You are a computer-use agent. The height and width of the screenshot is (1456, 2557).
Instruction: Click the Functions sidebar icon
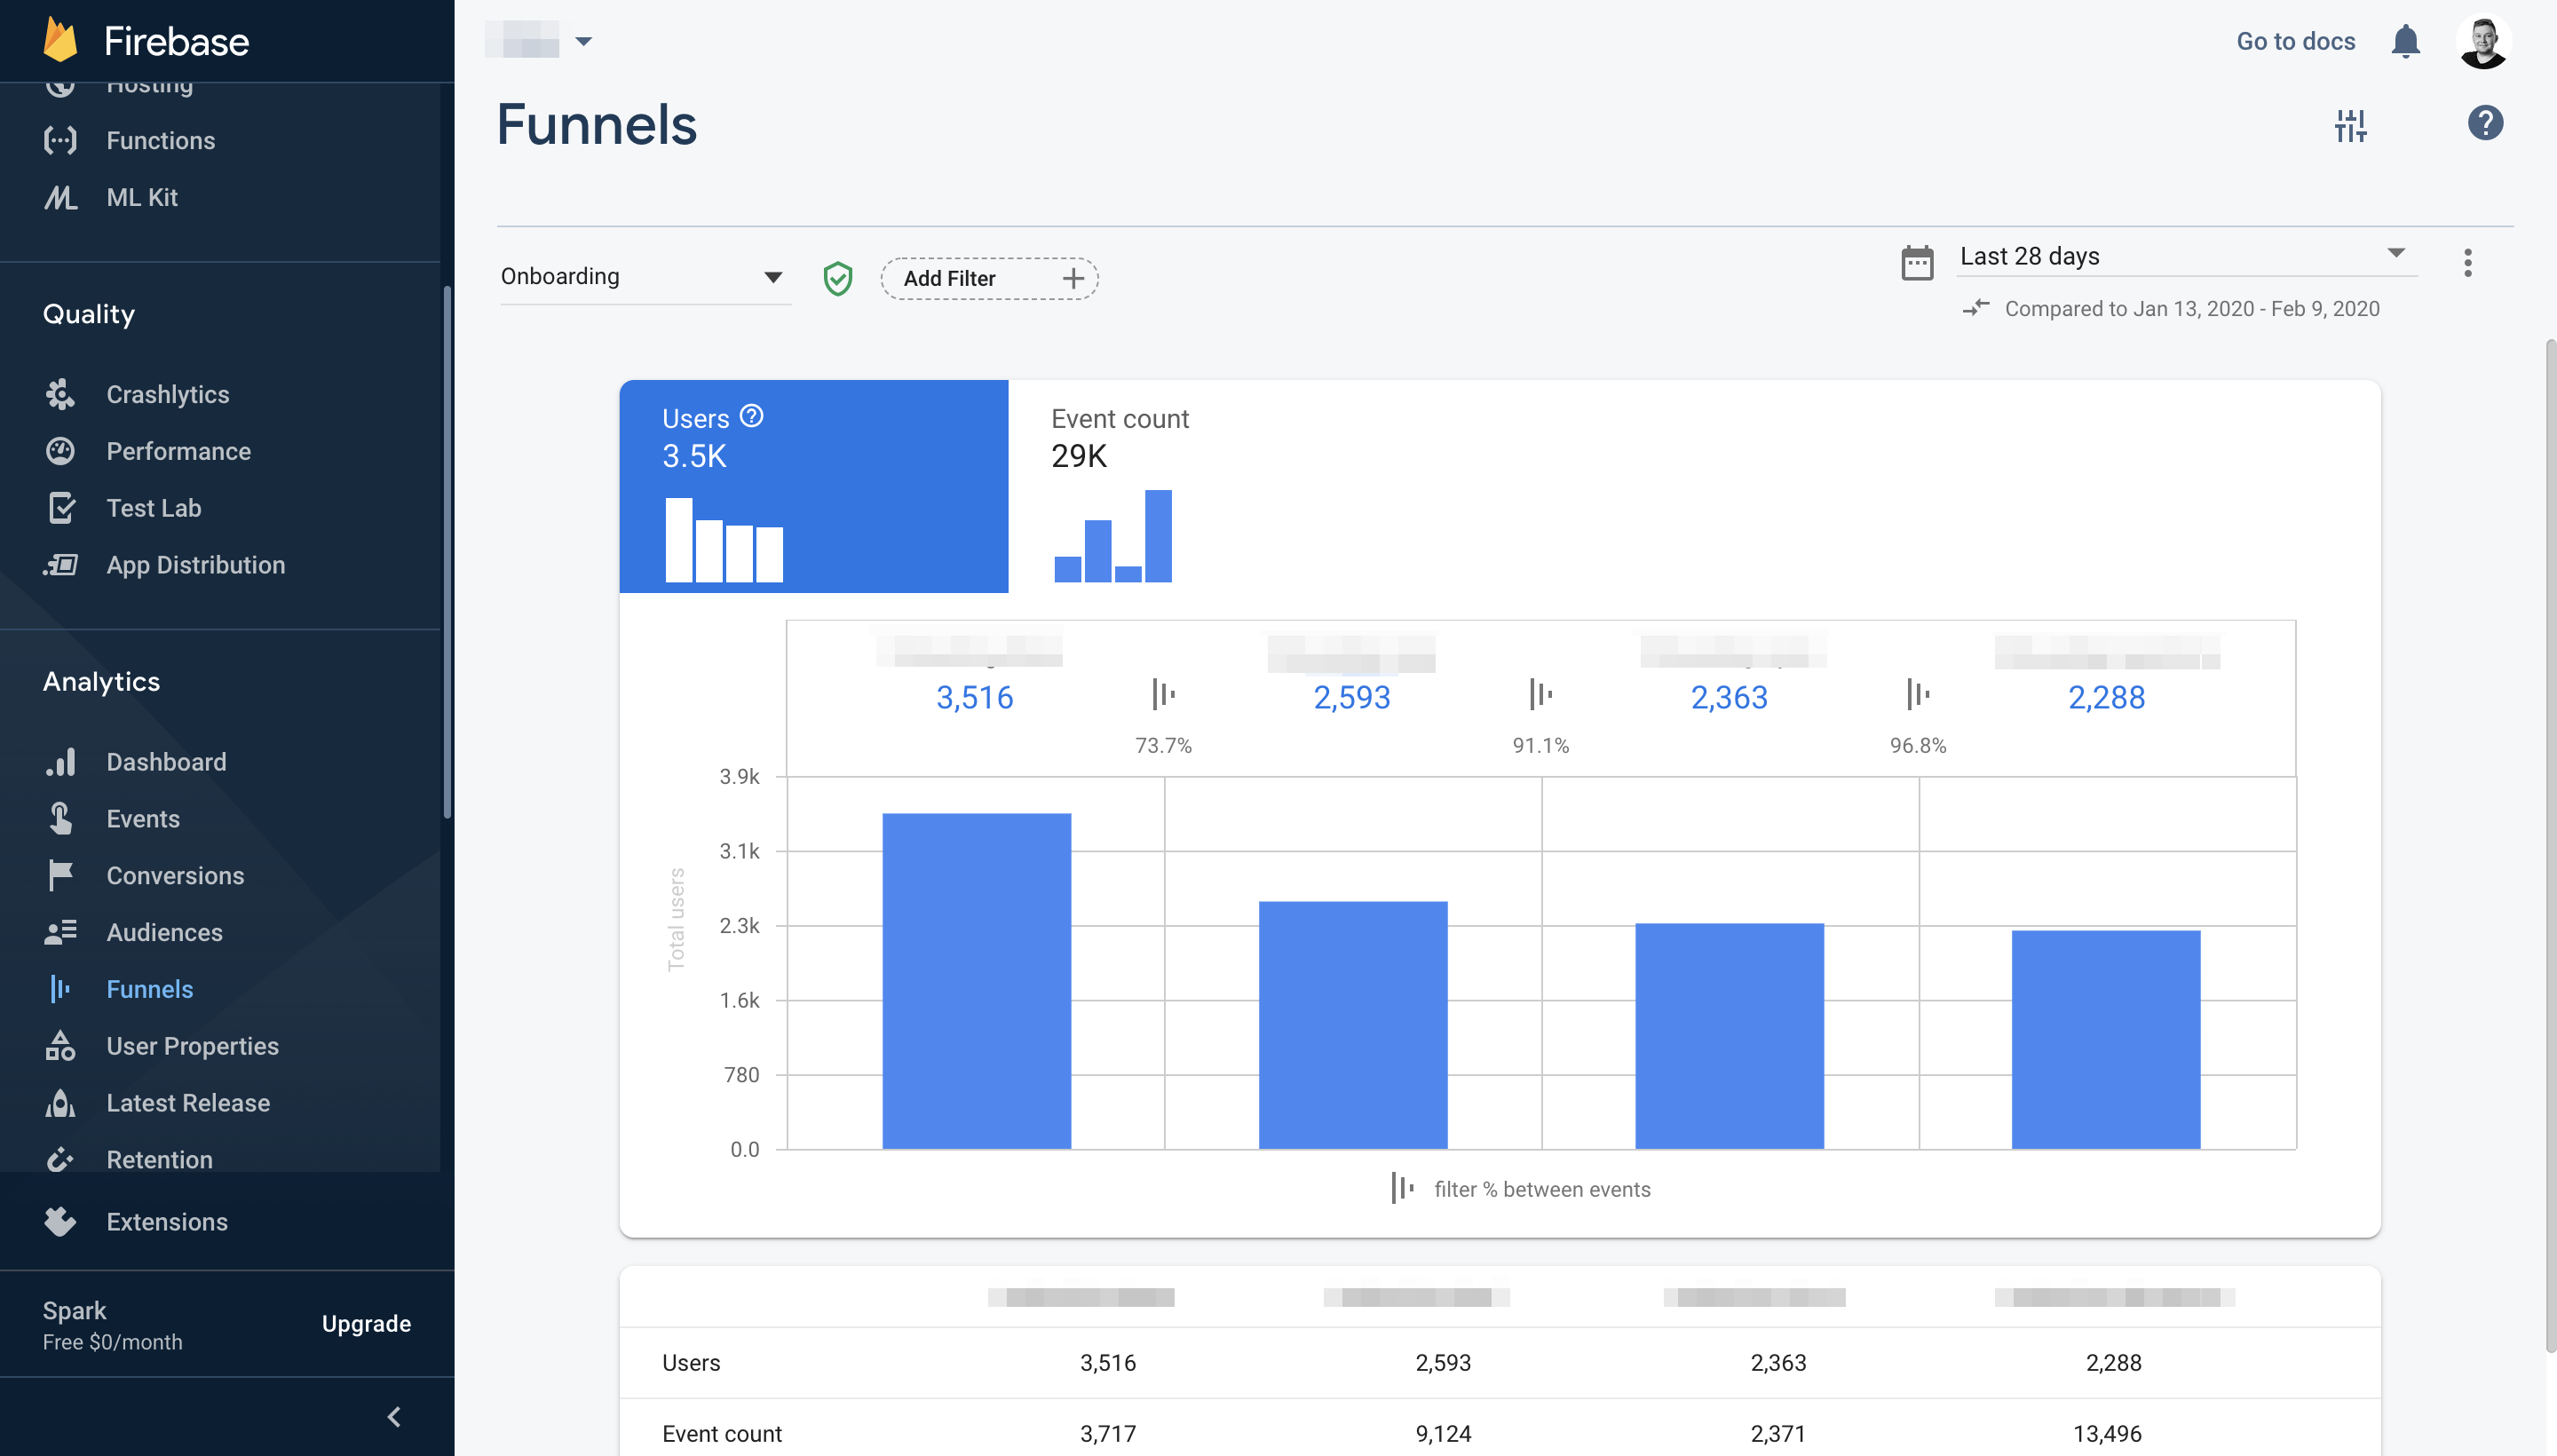point(60,140)
